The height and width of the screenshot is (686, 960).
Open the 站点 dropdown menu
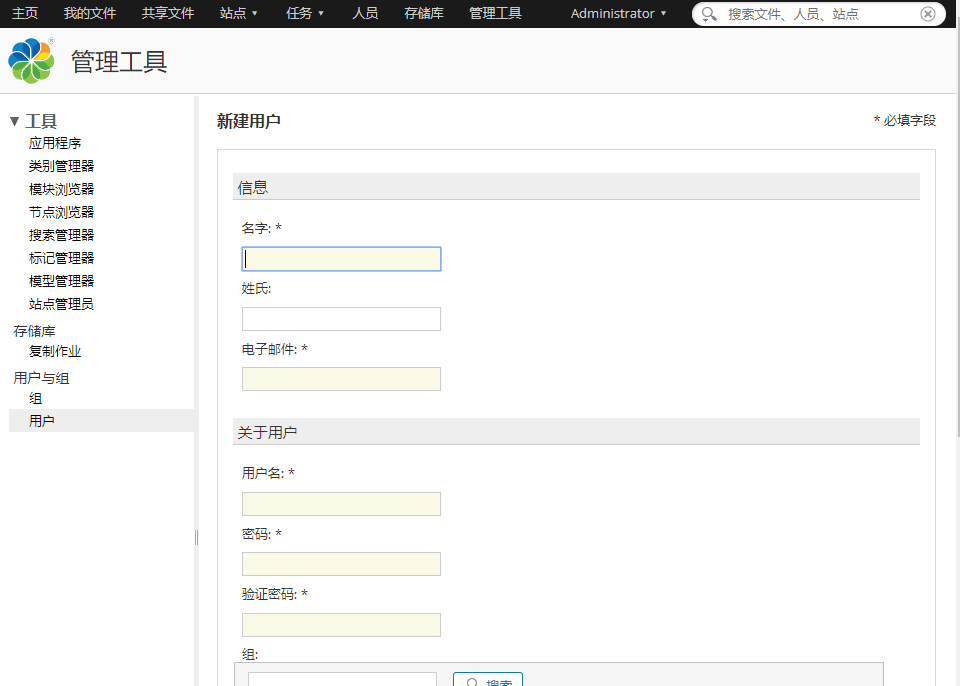click(239, 13)
